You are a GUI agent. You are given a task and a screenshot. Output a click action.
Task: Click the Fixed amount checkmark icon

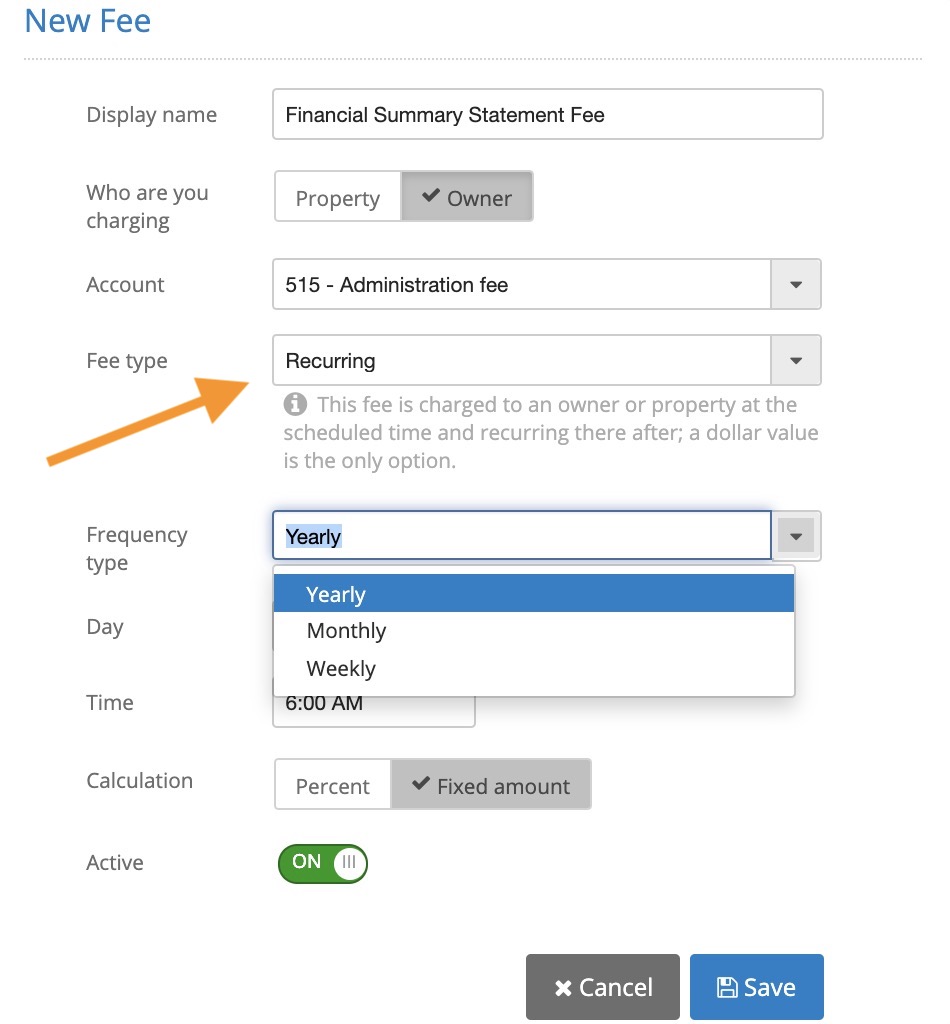click(x=421, y=783)
